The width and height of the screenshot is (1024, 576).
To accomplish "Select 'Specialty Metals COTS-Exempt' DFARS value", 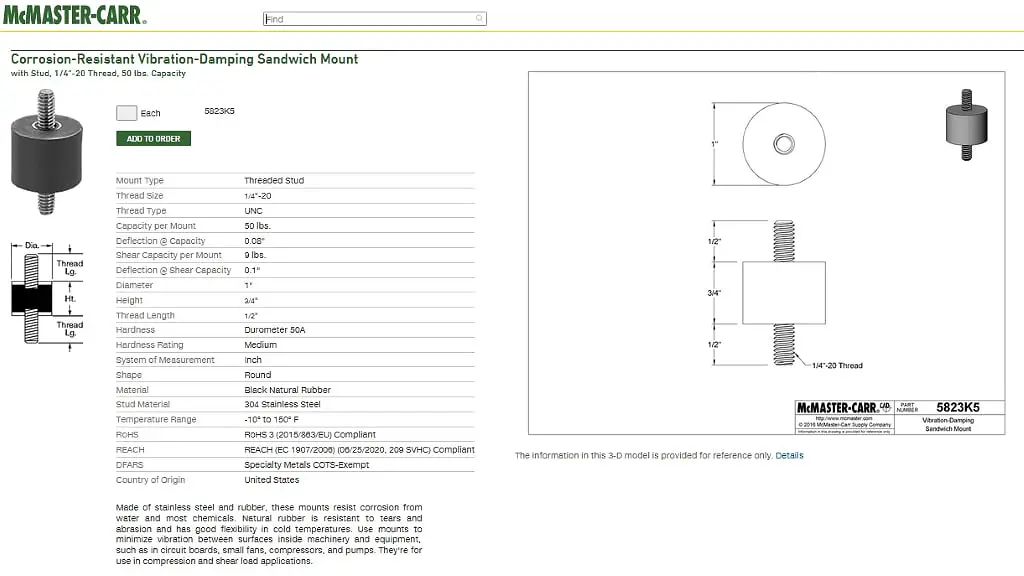I will (x=306, y=464).
